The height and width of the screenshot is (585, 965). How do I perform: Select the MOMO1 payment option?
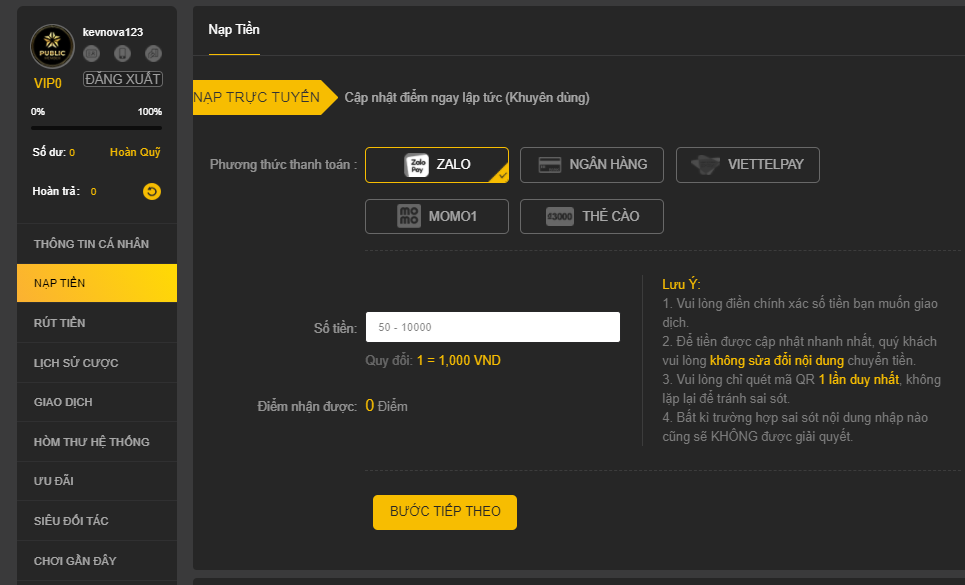(x=437, y=216)
